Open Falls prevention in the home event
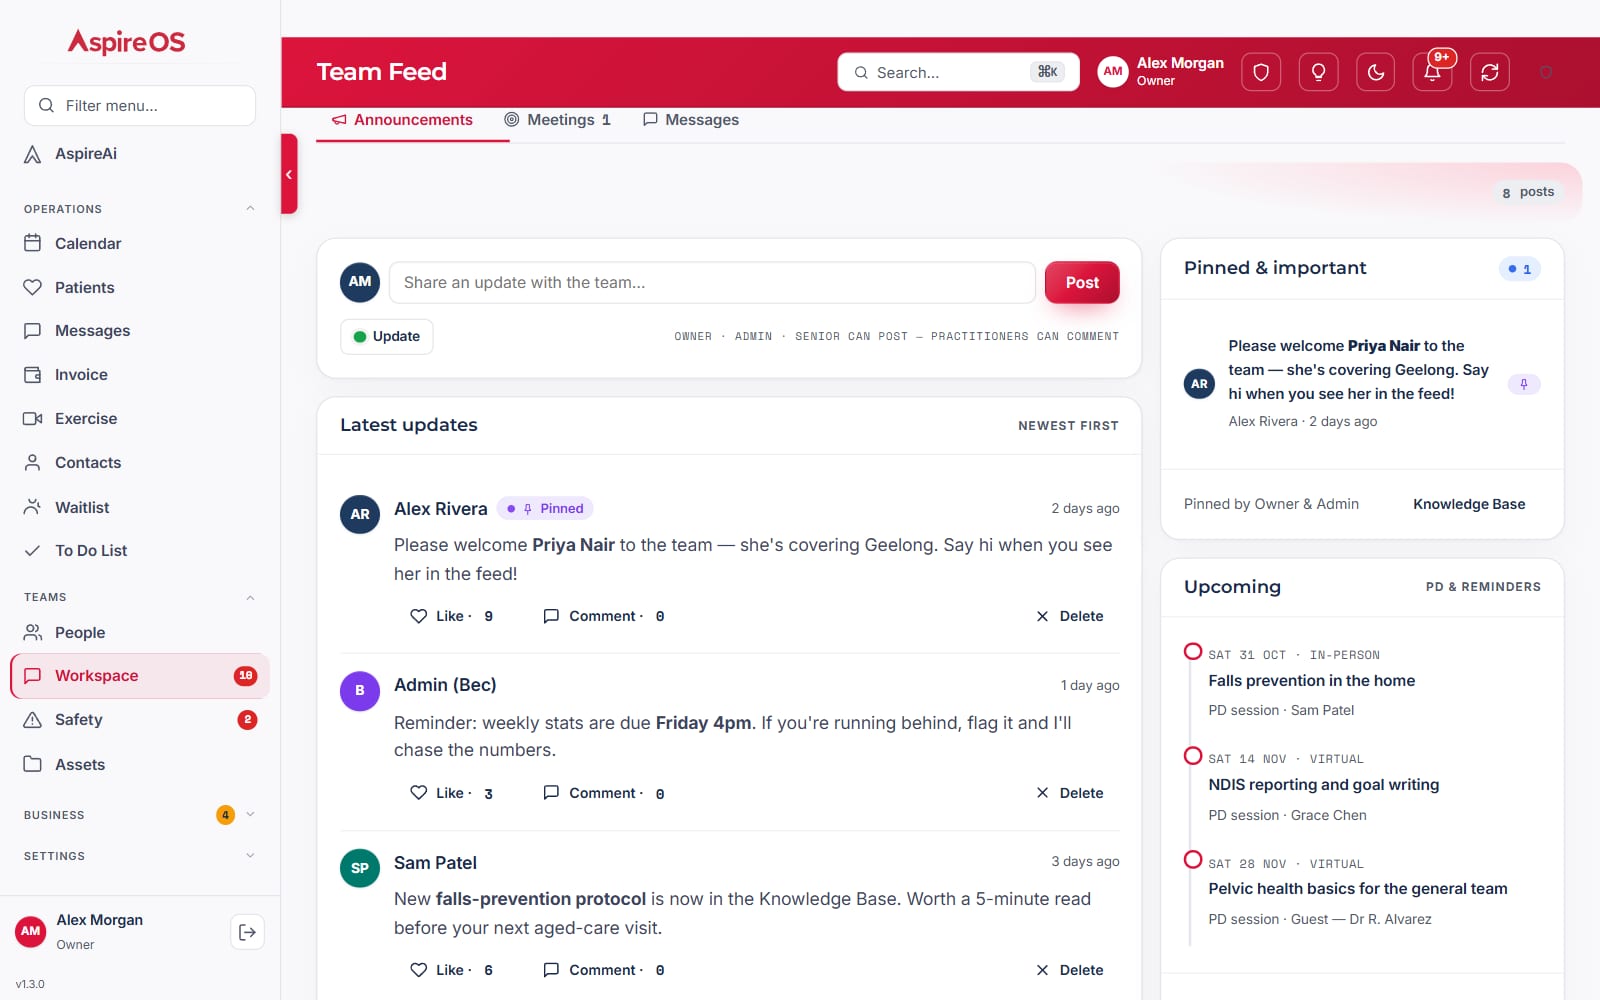This screenshot has height=1000, width=1600. [x=1311, y=681]
